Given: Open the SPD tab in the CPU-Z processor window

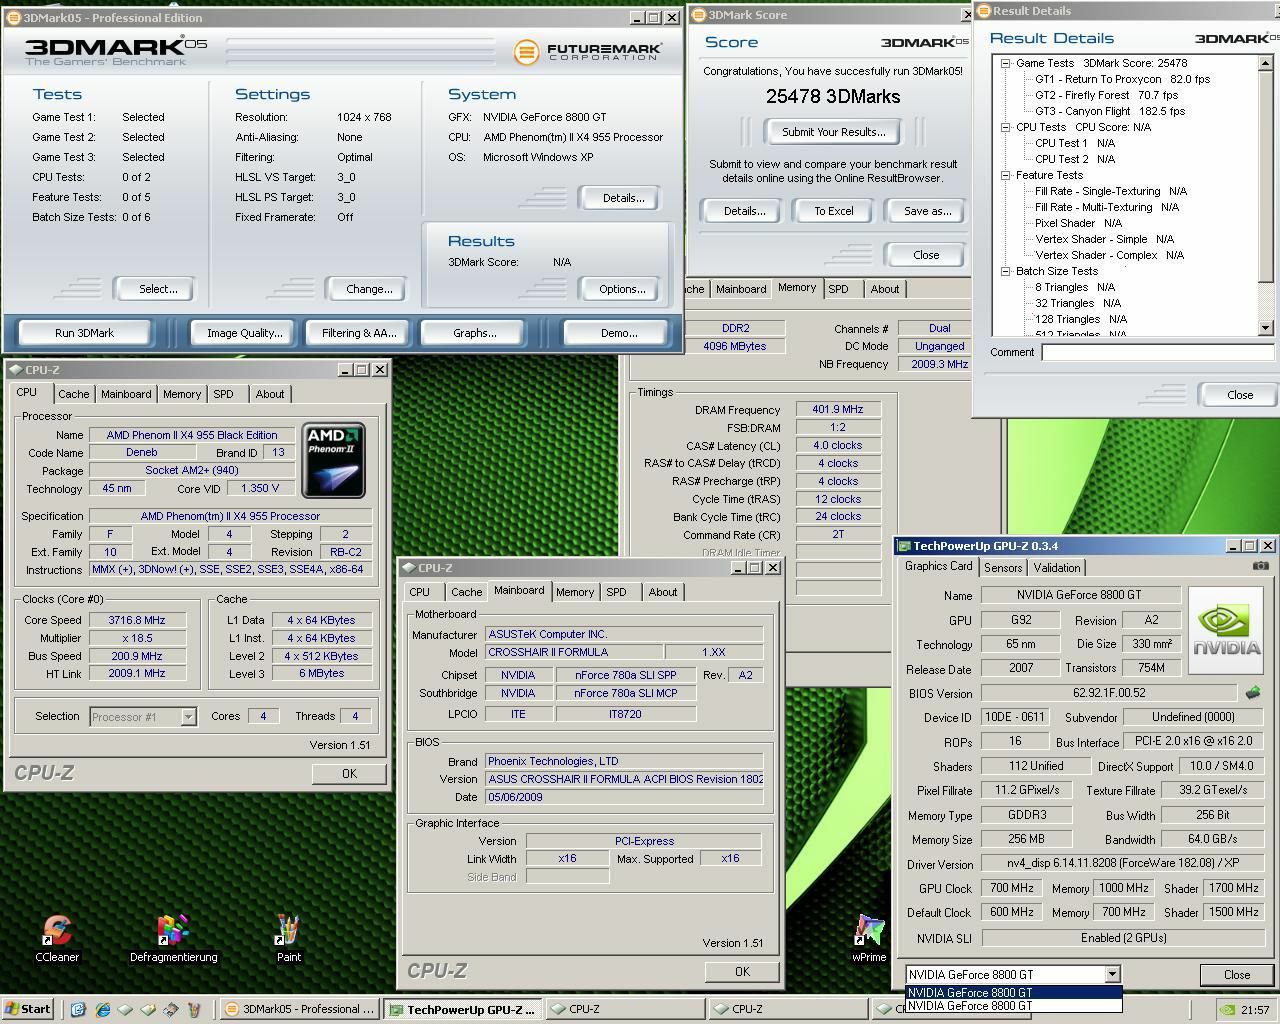Looking at the screenshot, I should pyautogui.click(x=224, y=394).
